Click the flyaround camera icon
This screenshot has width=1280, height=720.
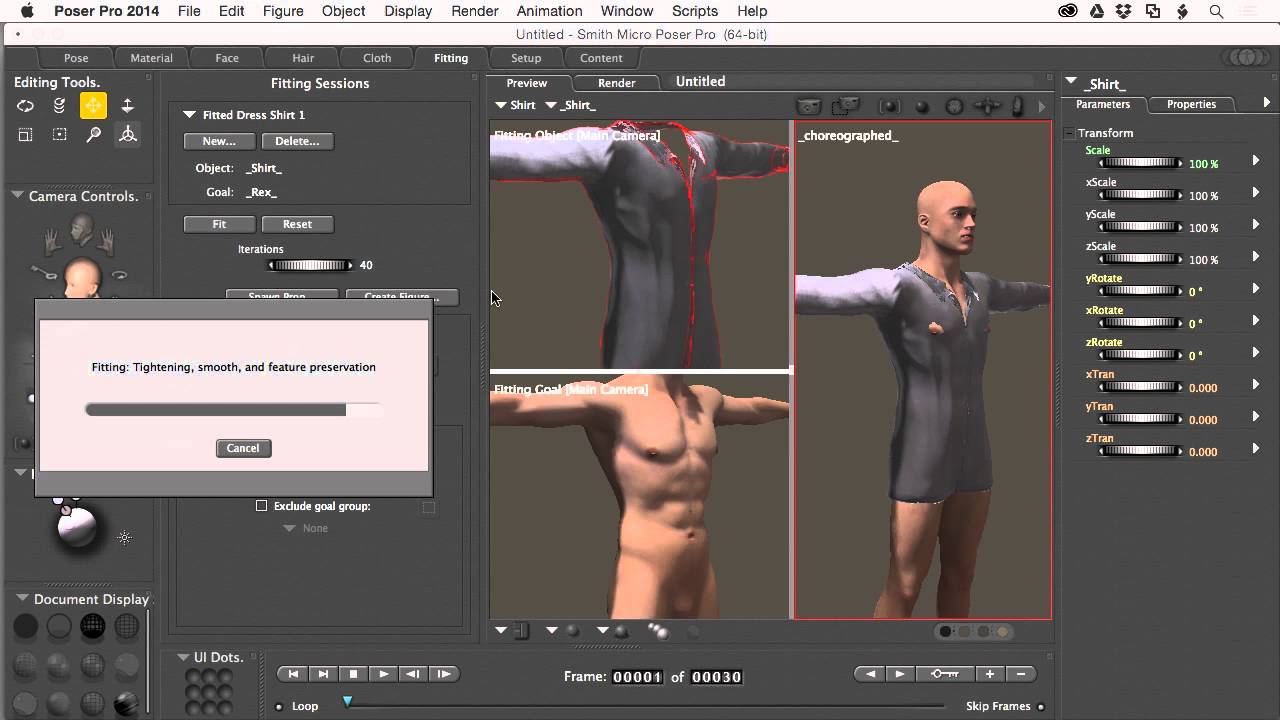click(x=120, y=275)
